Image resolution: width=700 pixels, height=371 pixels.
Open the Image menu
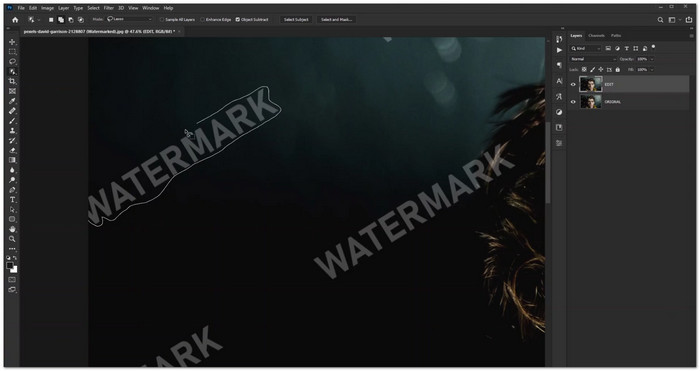[47, 8]
